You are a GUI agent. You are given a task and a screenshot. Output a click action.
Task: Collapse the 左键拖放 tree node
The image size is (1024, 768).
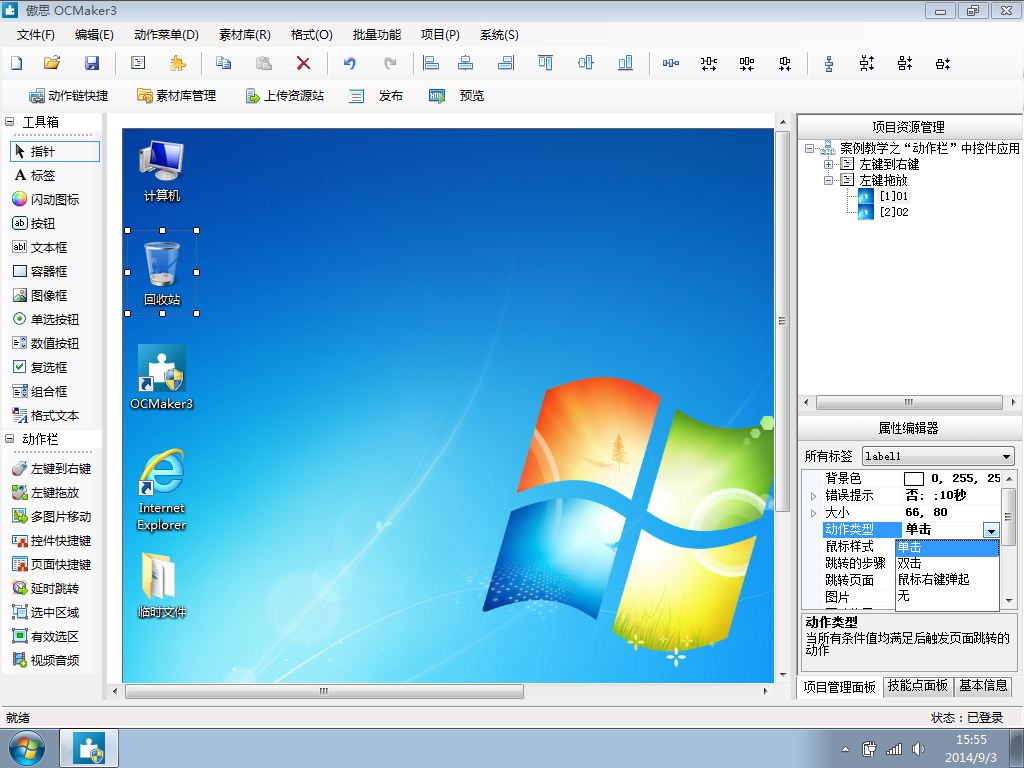828,180
